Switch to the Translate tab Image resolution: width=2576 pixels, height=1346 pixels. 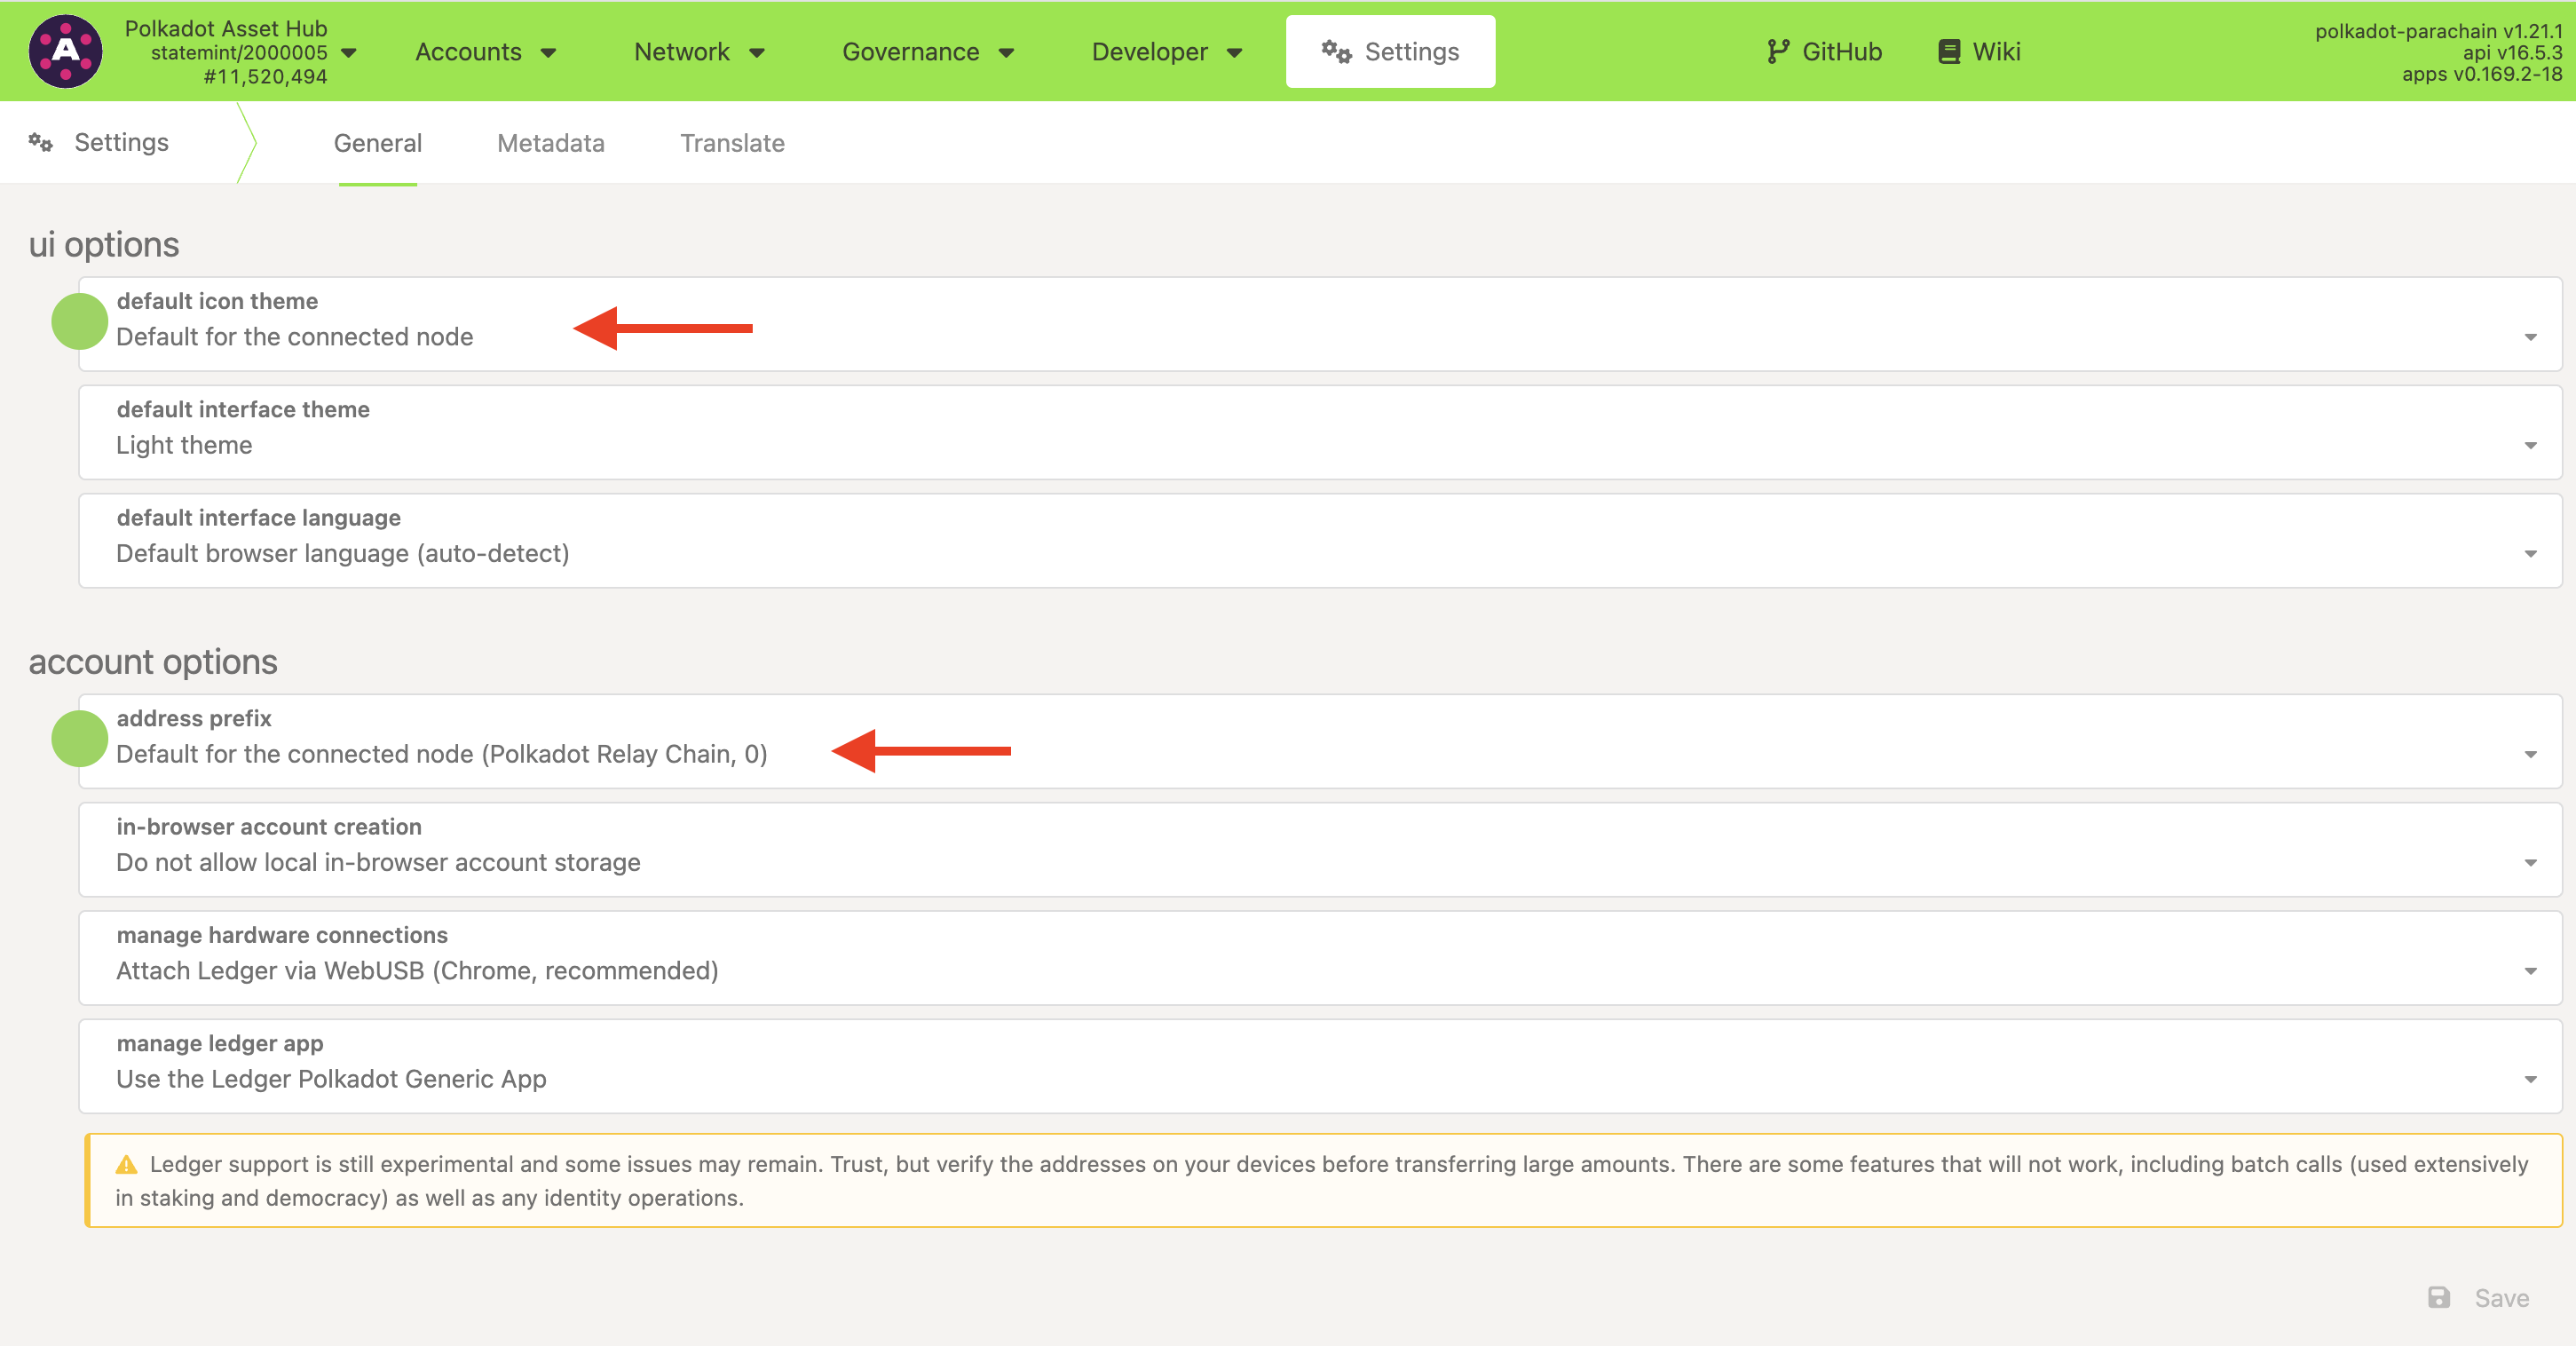tap(732, 143)
